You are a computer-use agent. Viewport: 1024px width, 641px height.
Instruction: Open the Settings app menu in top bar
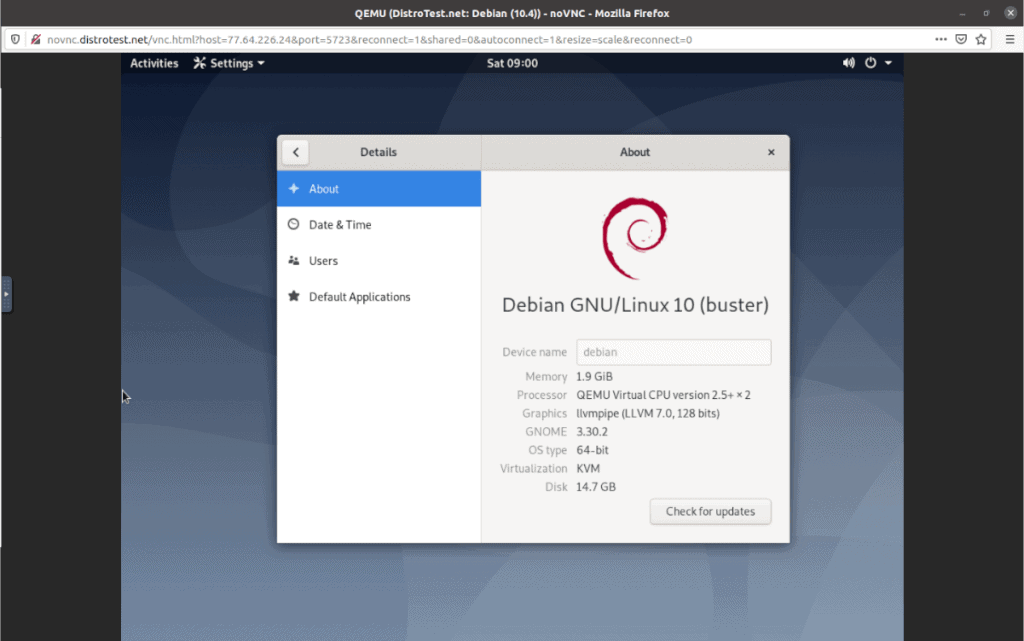[229, 63]
